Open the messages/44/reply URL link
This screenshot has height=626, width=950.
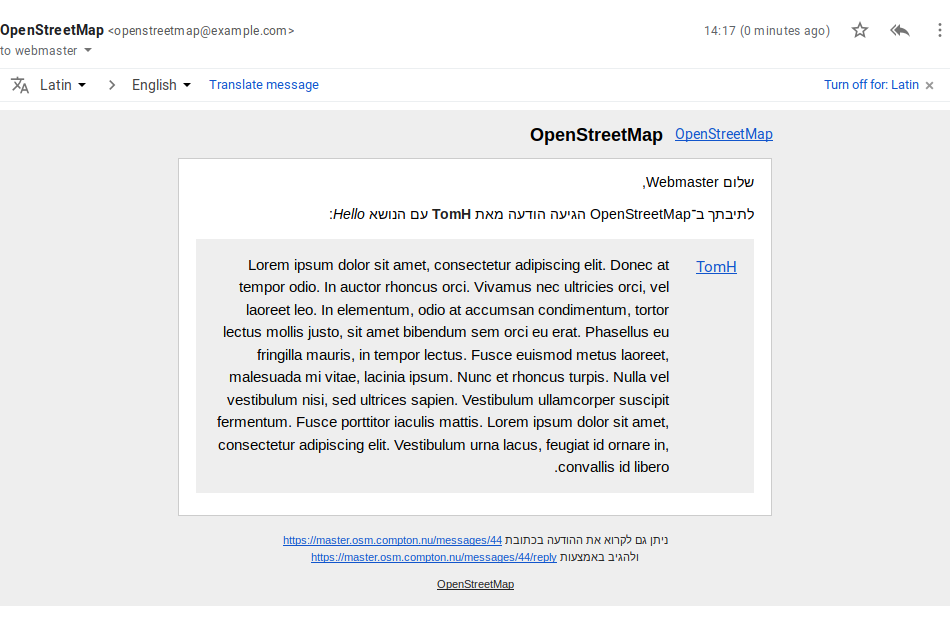pyautogui.click(x=433, y=557)
